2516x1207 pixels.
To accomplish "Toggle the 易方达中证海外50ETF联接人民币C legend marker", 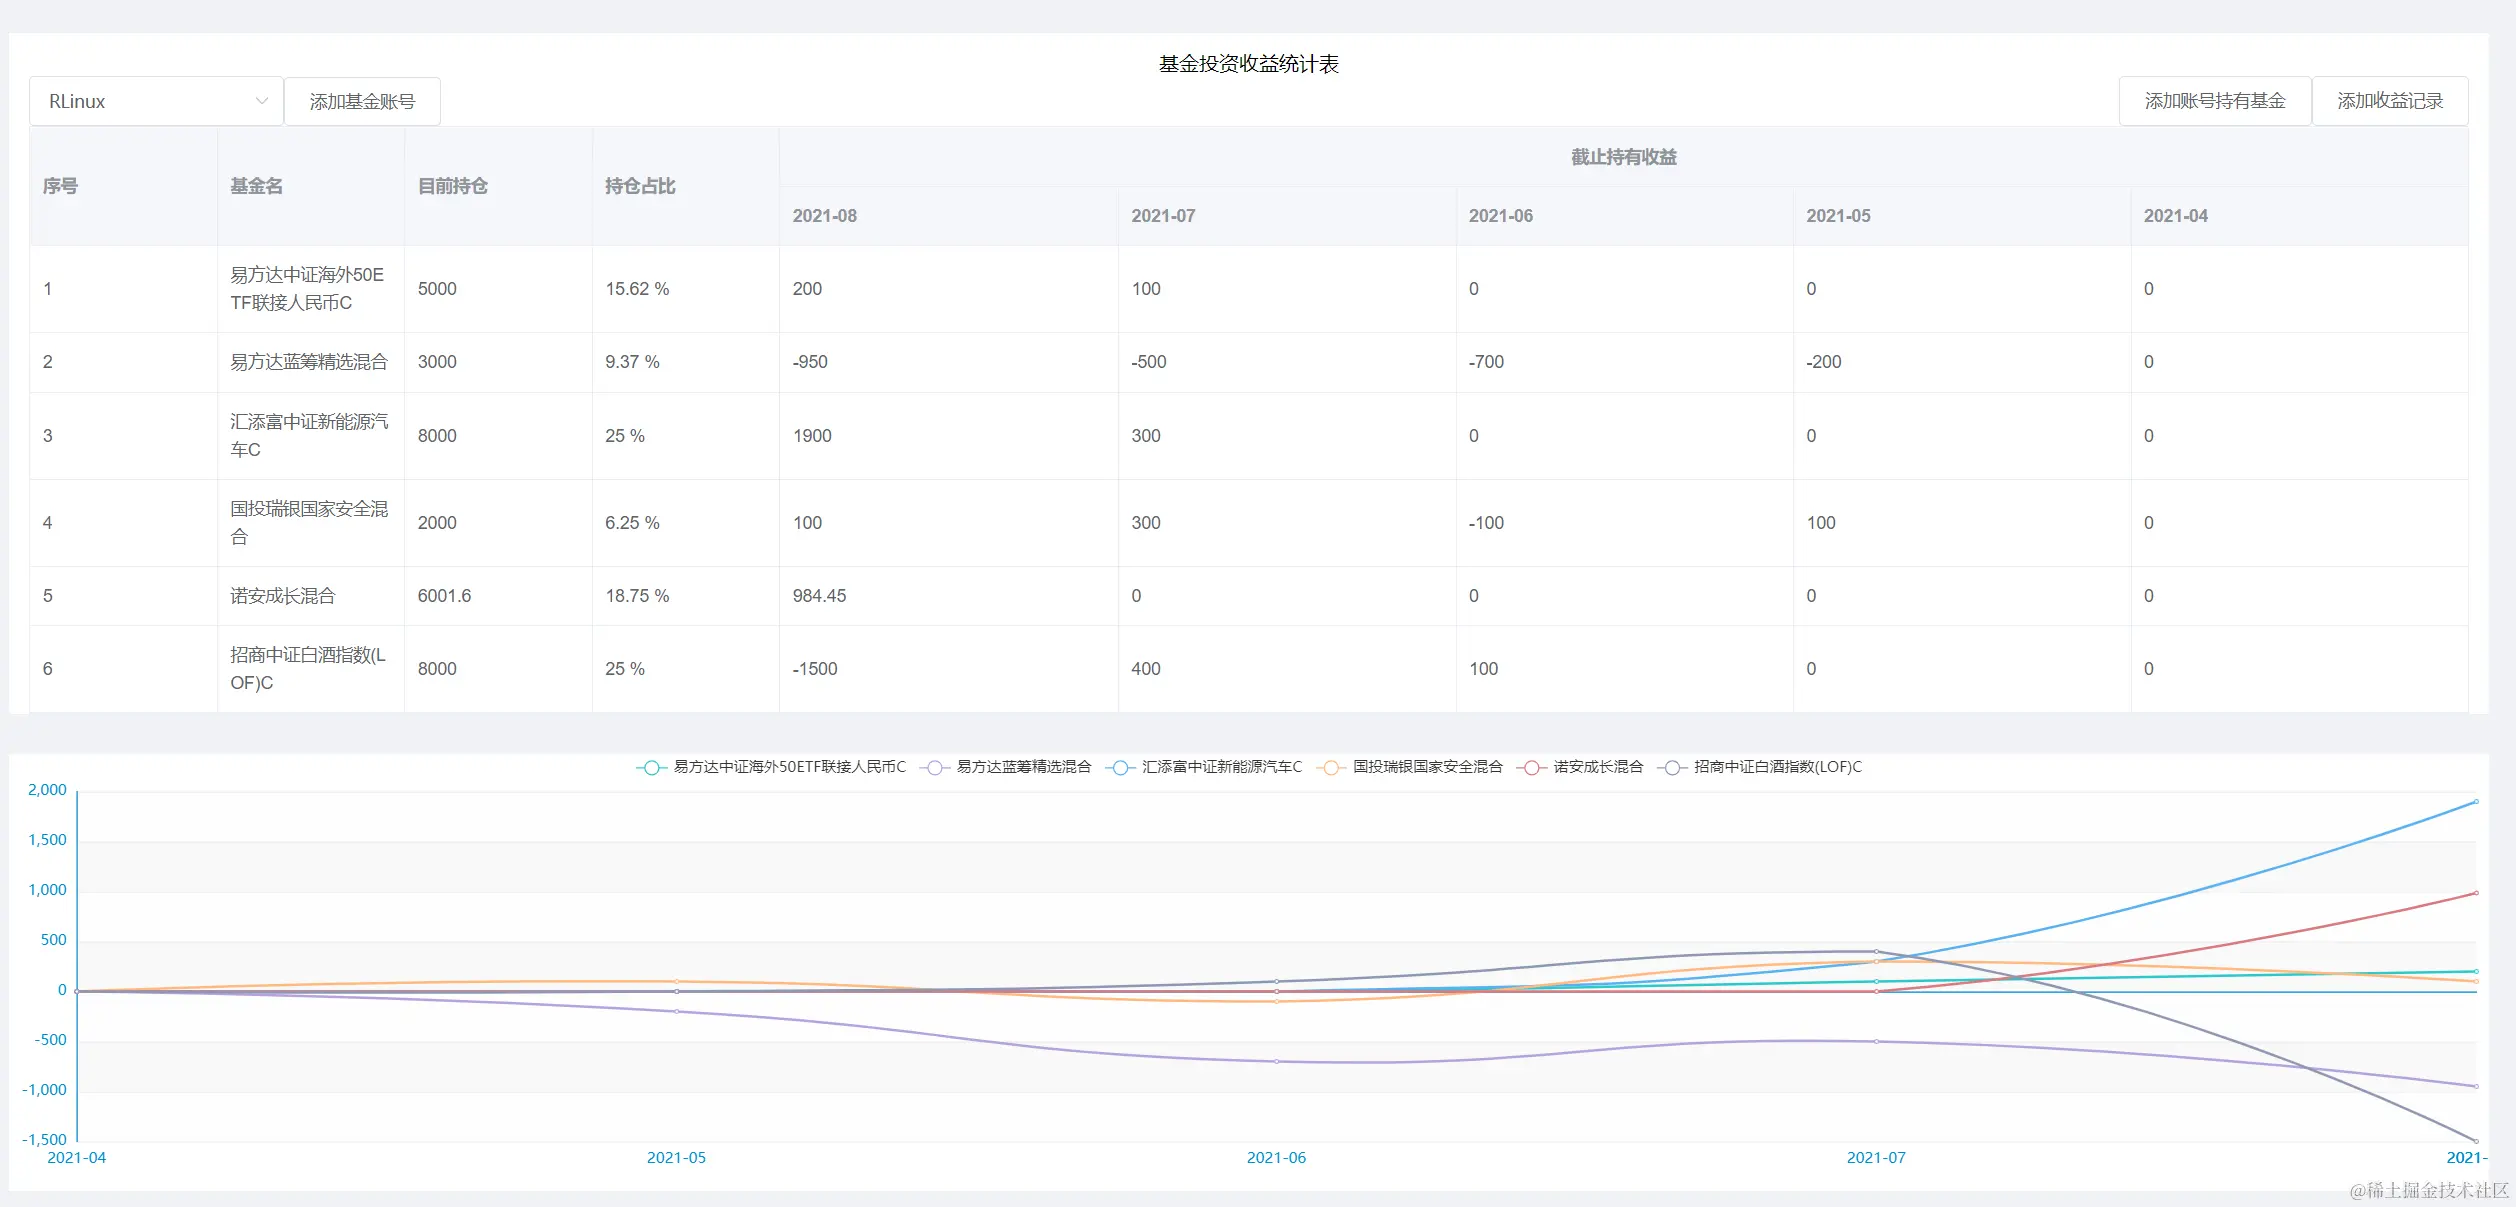I will coord(651,768).
